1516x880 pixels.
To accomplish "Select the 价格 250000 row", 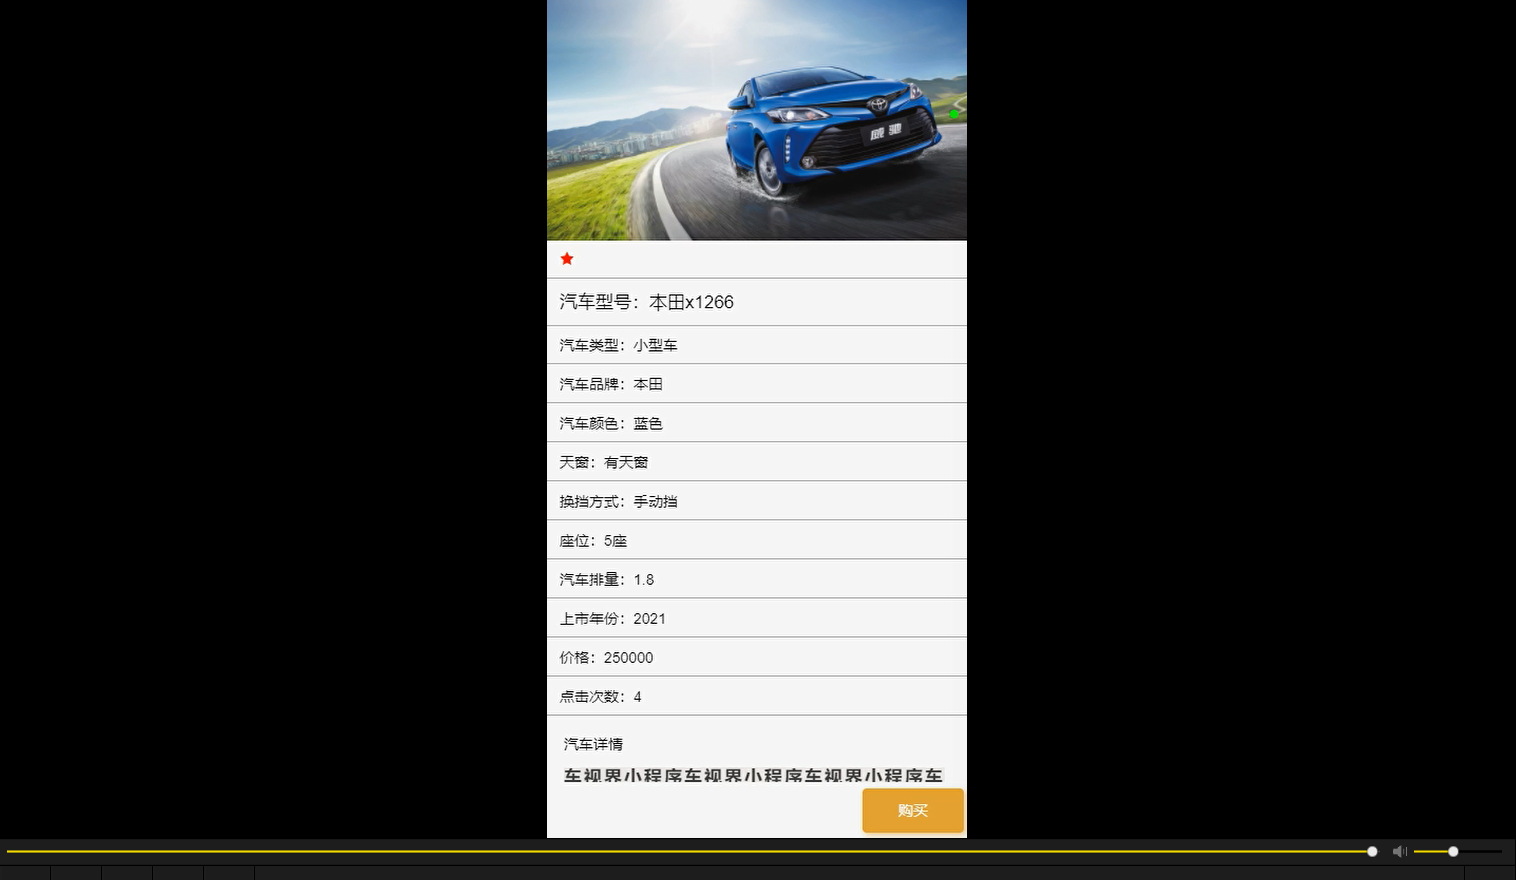I will tap(756, 656).
